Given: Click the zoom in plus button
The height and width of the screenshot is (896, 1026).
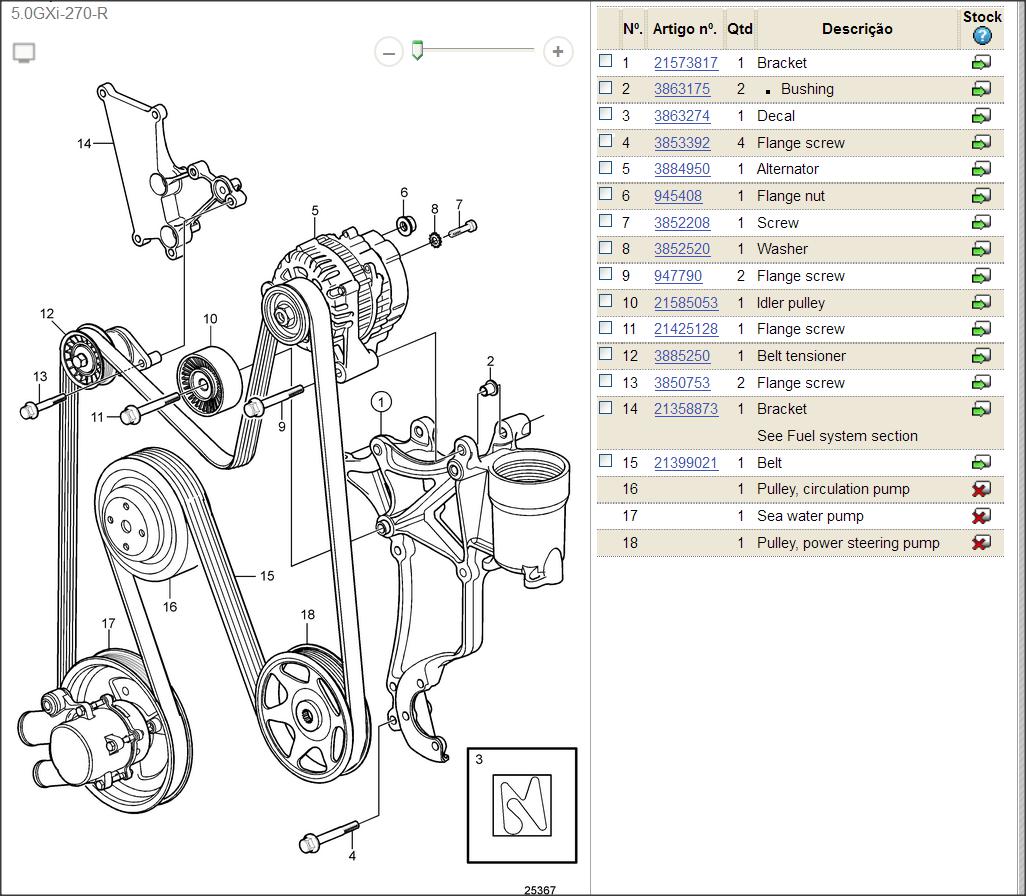Looking at the screenshot, I should tap(557, 52).
